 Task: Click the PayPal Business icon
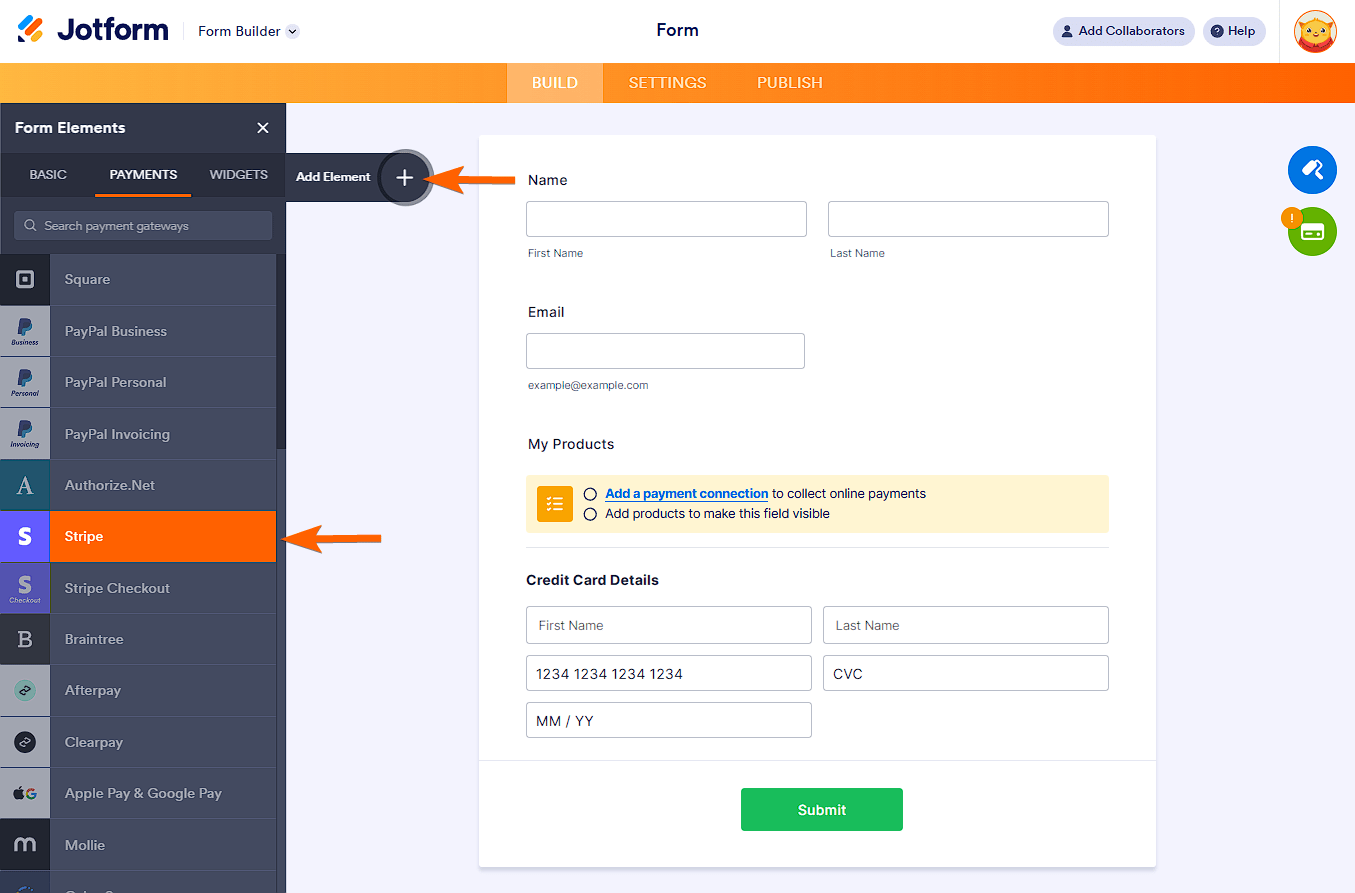point(25,331)
